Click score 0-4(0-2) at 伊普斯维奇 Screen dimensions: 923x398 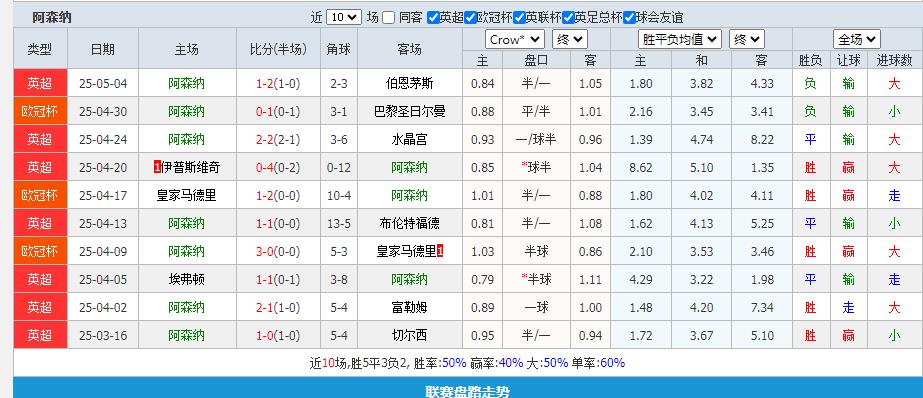(278, 168)
